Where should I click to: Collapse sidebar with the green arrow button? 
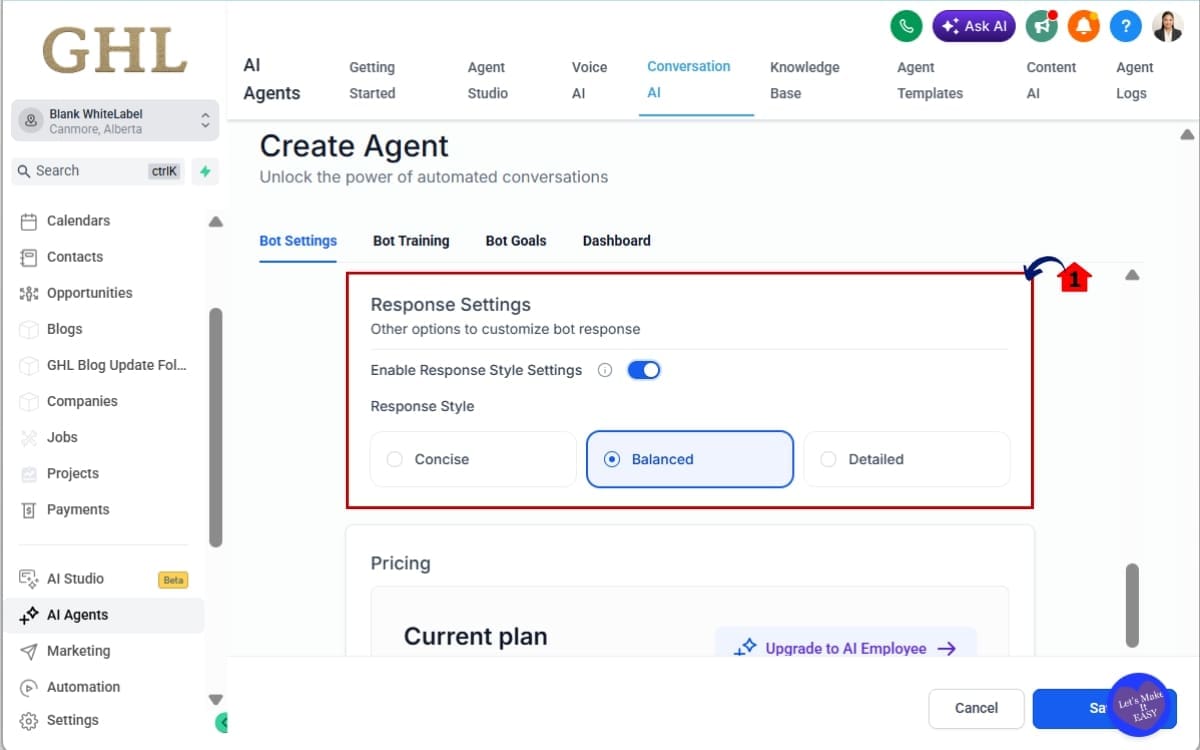221,722
